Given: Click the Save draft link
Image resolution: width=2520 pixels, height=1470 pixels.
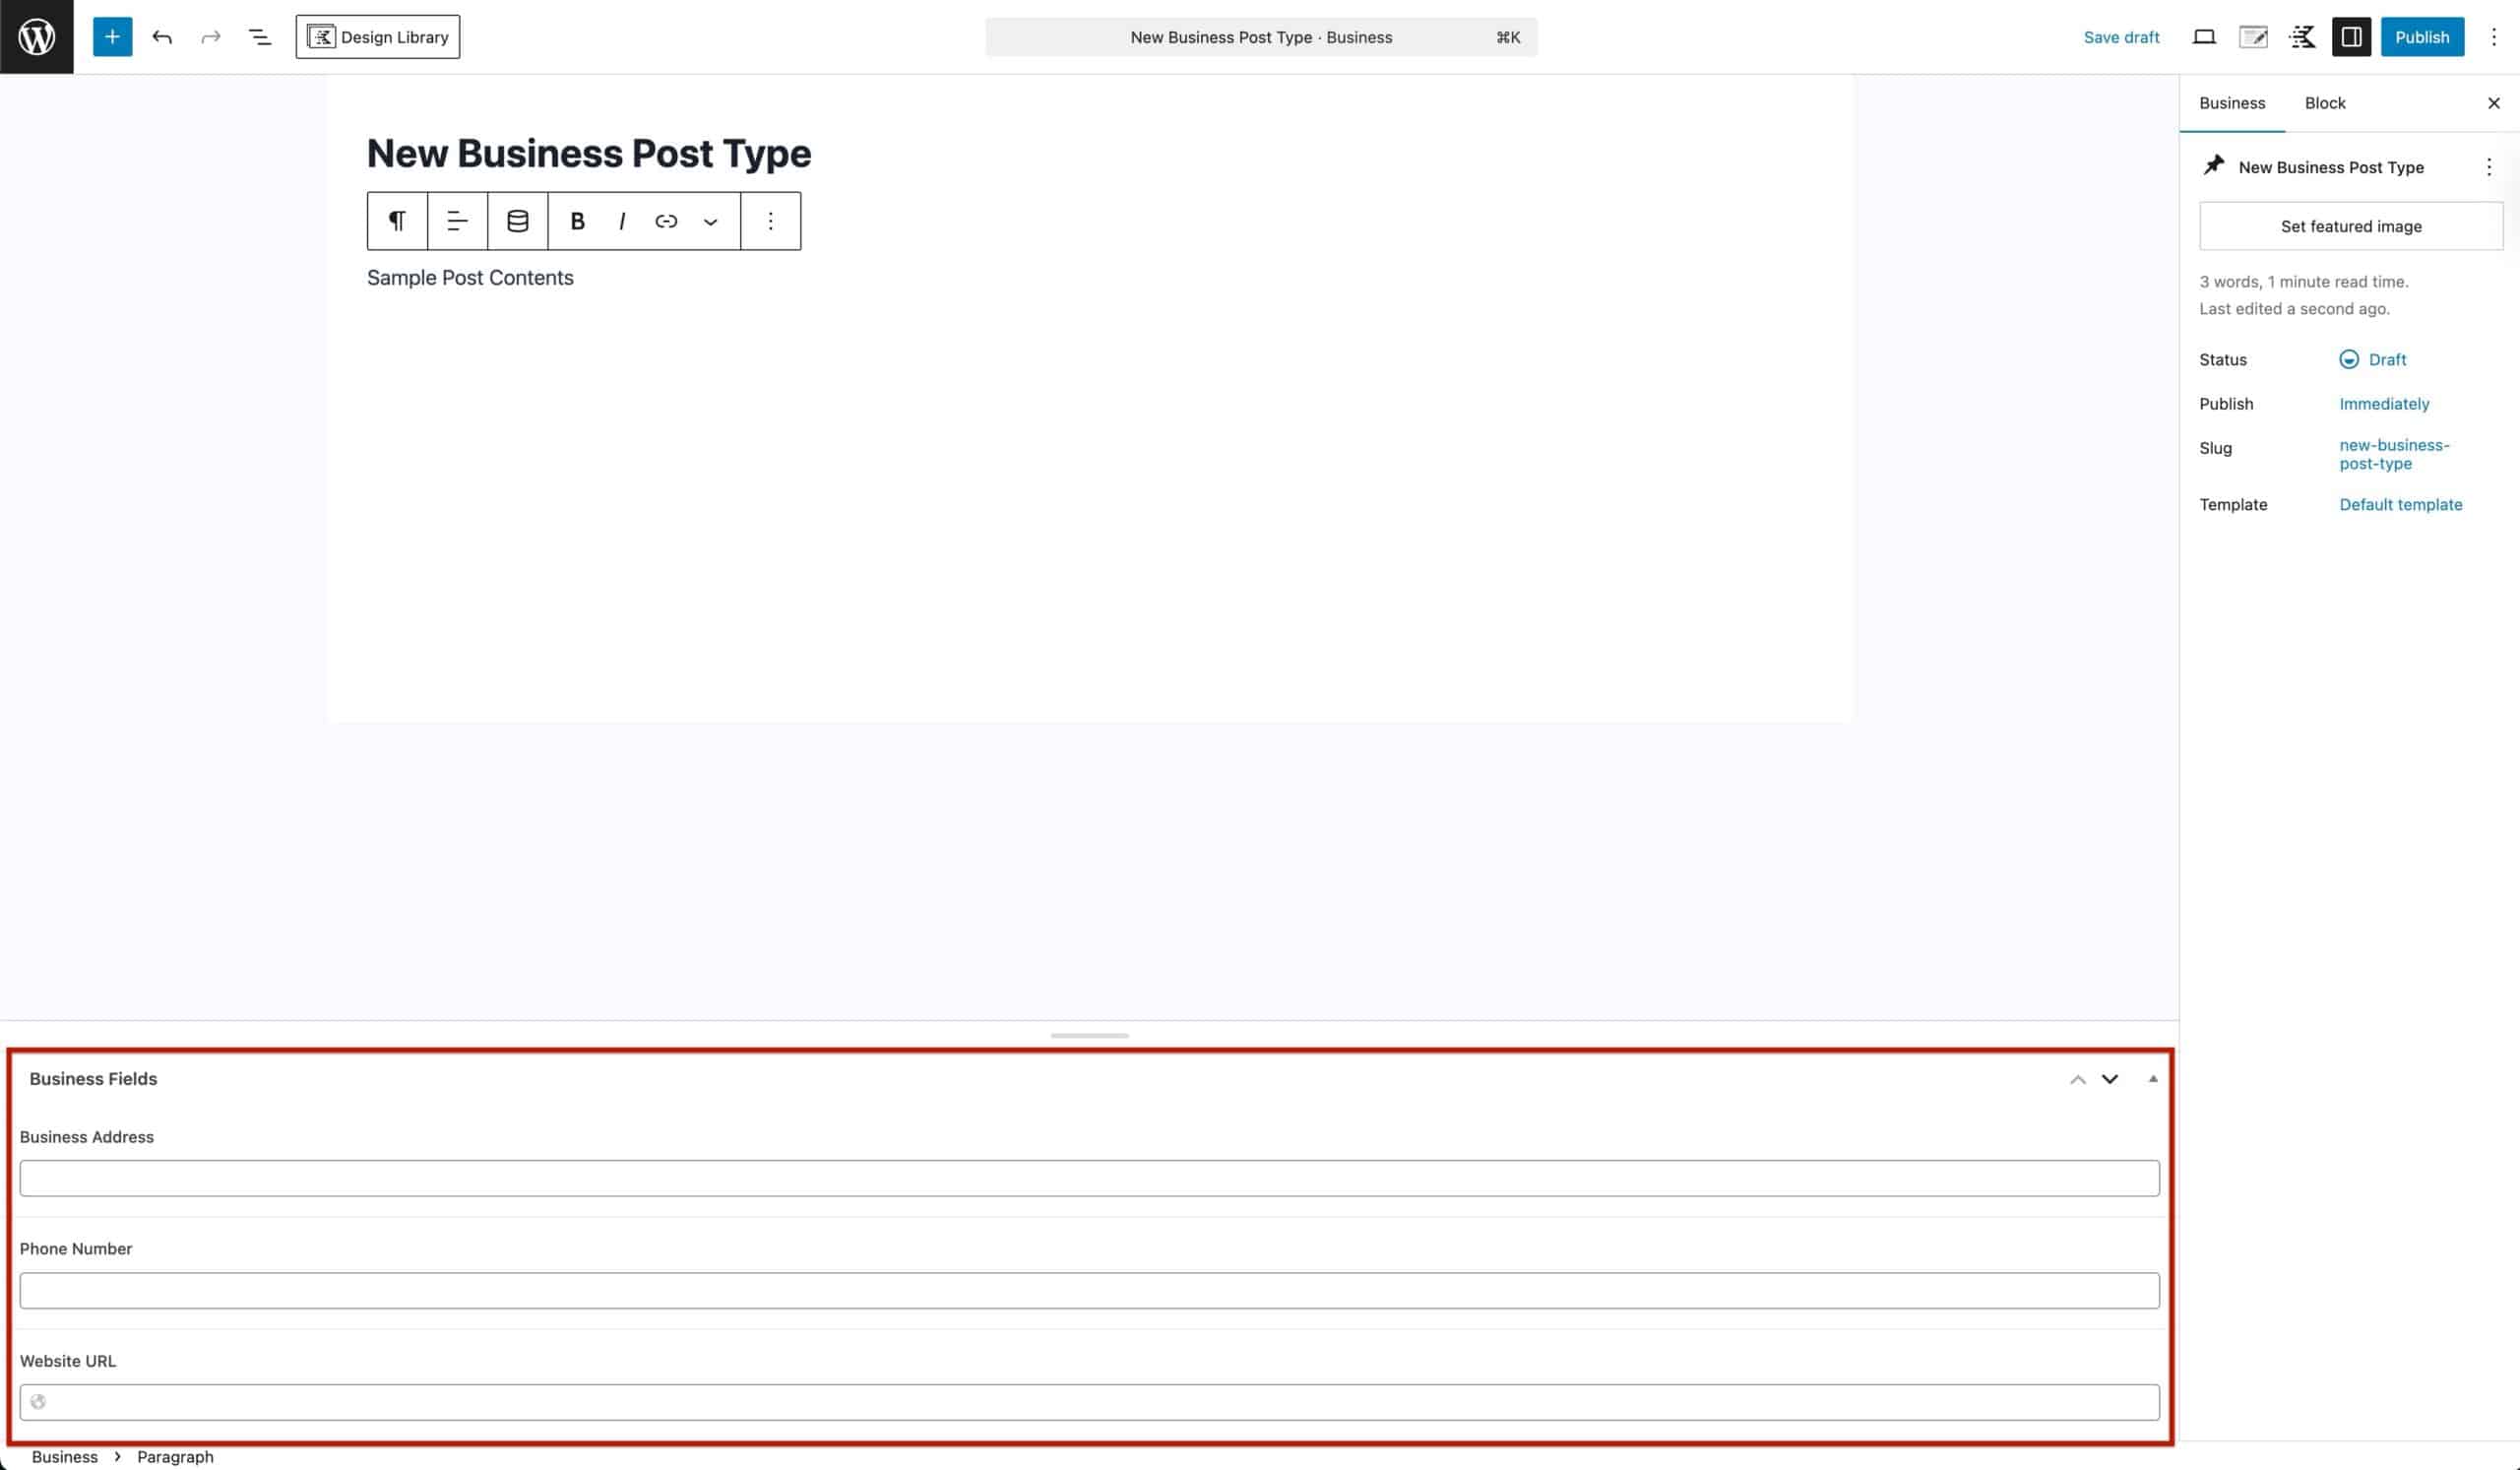Looking at the screenshot, I should (2122, 37).
